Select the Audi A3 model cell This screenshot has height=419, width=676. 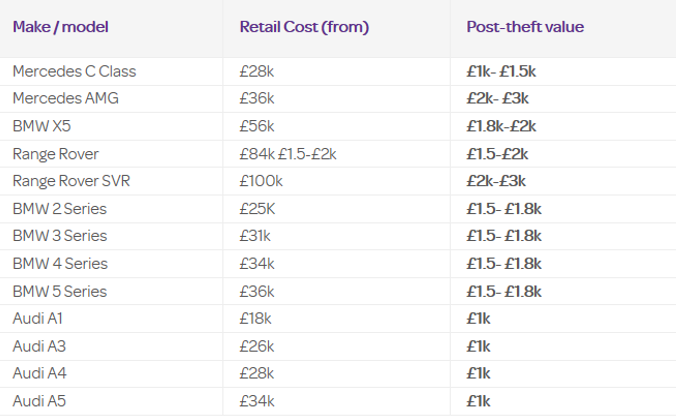pos(37,346)
